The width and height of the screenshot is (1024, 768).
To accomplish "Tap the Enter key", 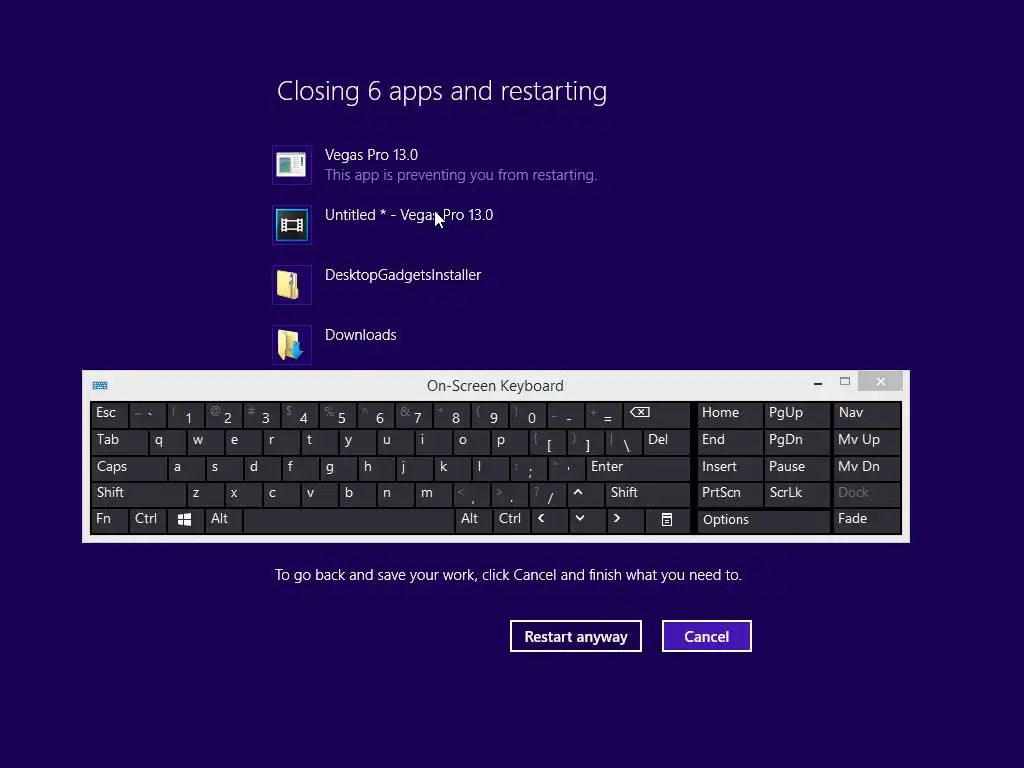I will click(x=637, y=468).
